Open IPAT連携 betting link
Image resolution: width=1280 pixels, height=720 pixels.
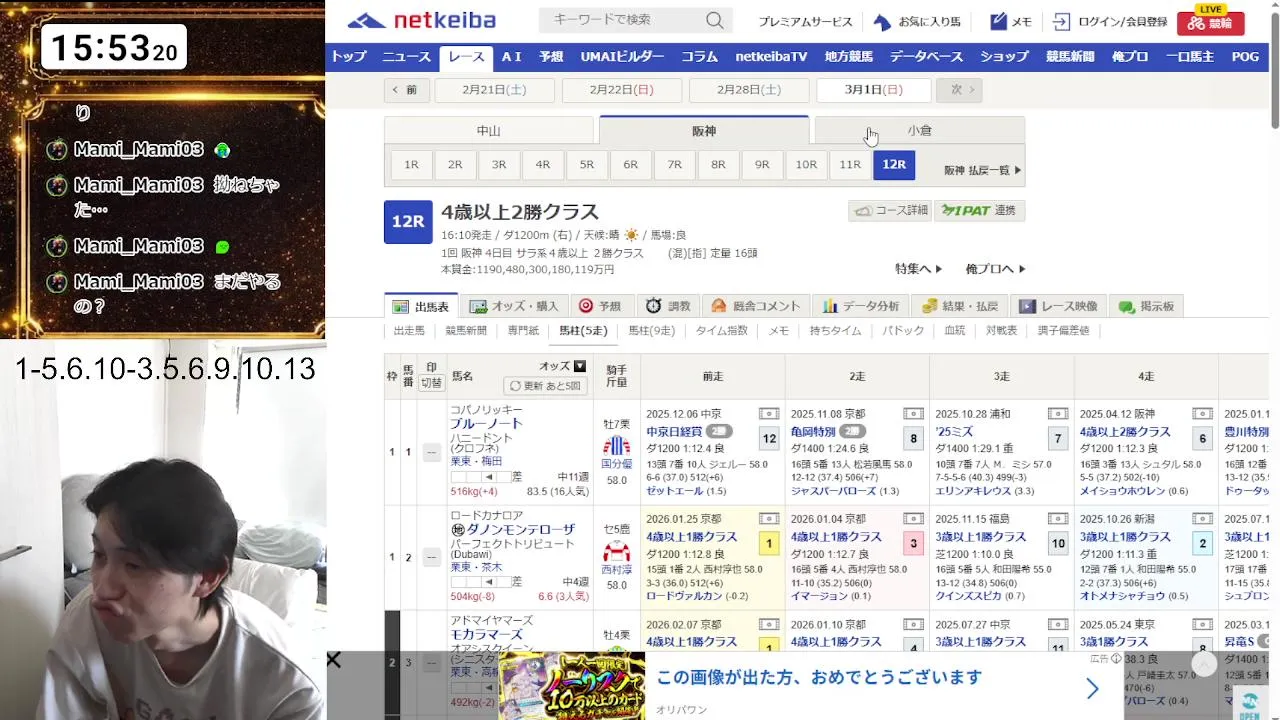pyautogui.click(x=979, y=210)
